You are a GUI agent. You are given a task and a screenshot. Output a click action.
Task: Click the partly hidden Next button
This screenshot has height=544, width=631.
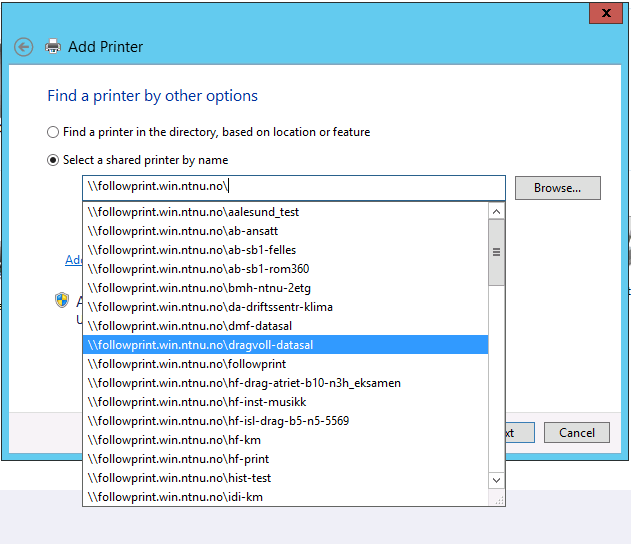[x=520, y=433]
